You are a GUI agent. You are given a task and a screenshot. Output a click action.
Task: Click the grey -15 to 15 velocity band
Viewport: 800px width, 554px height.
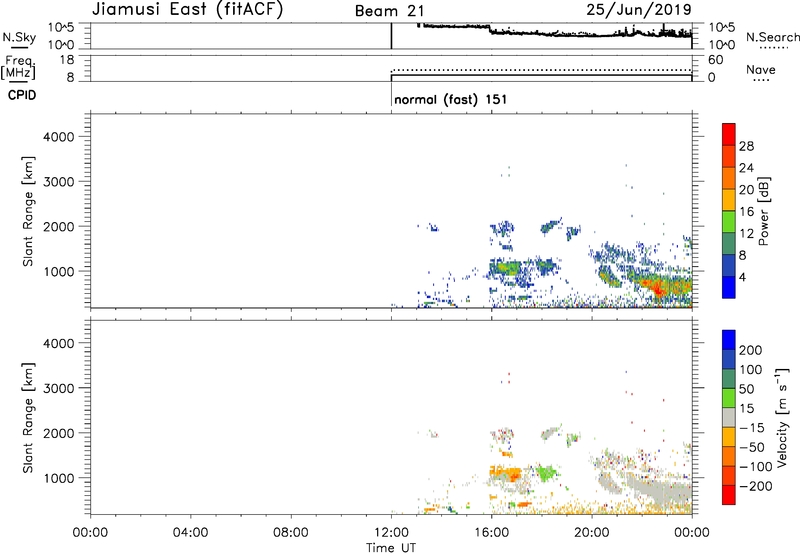point(729,417)
